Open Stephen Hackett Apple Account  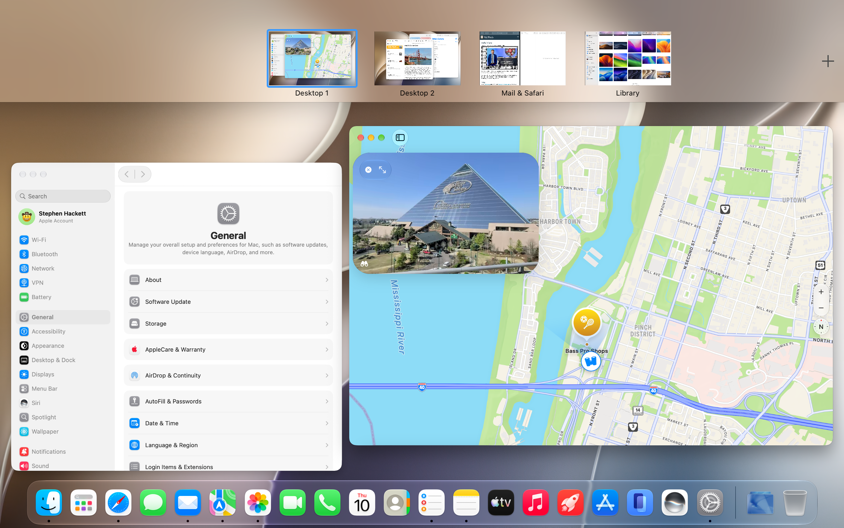point(63,216)
